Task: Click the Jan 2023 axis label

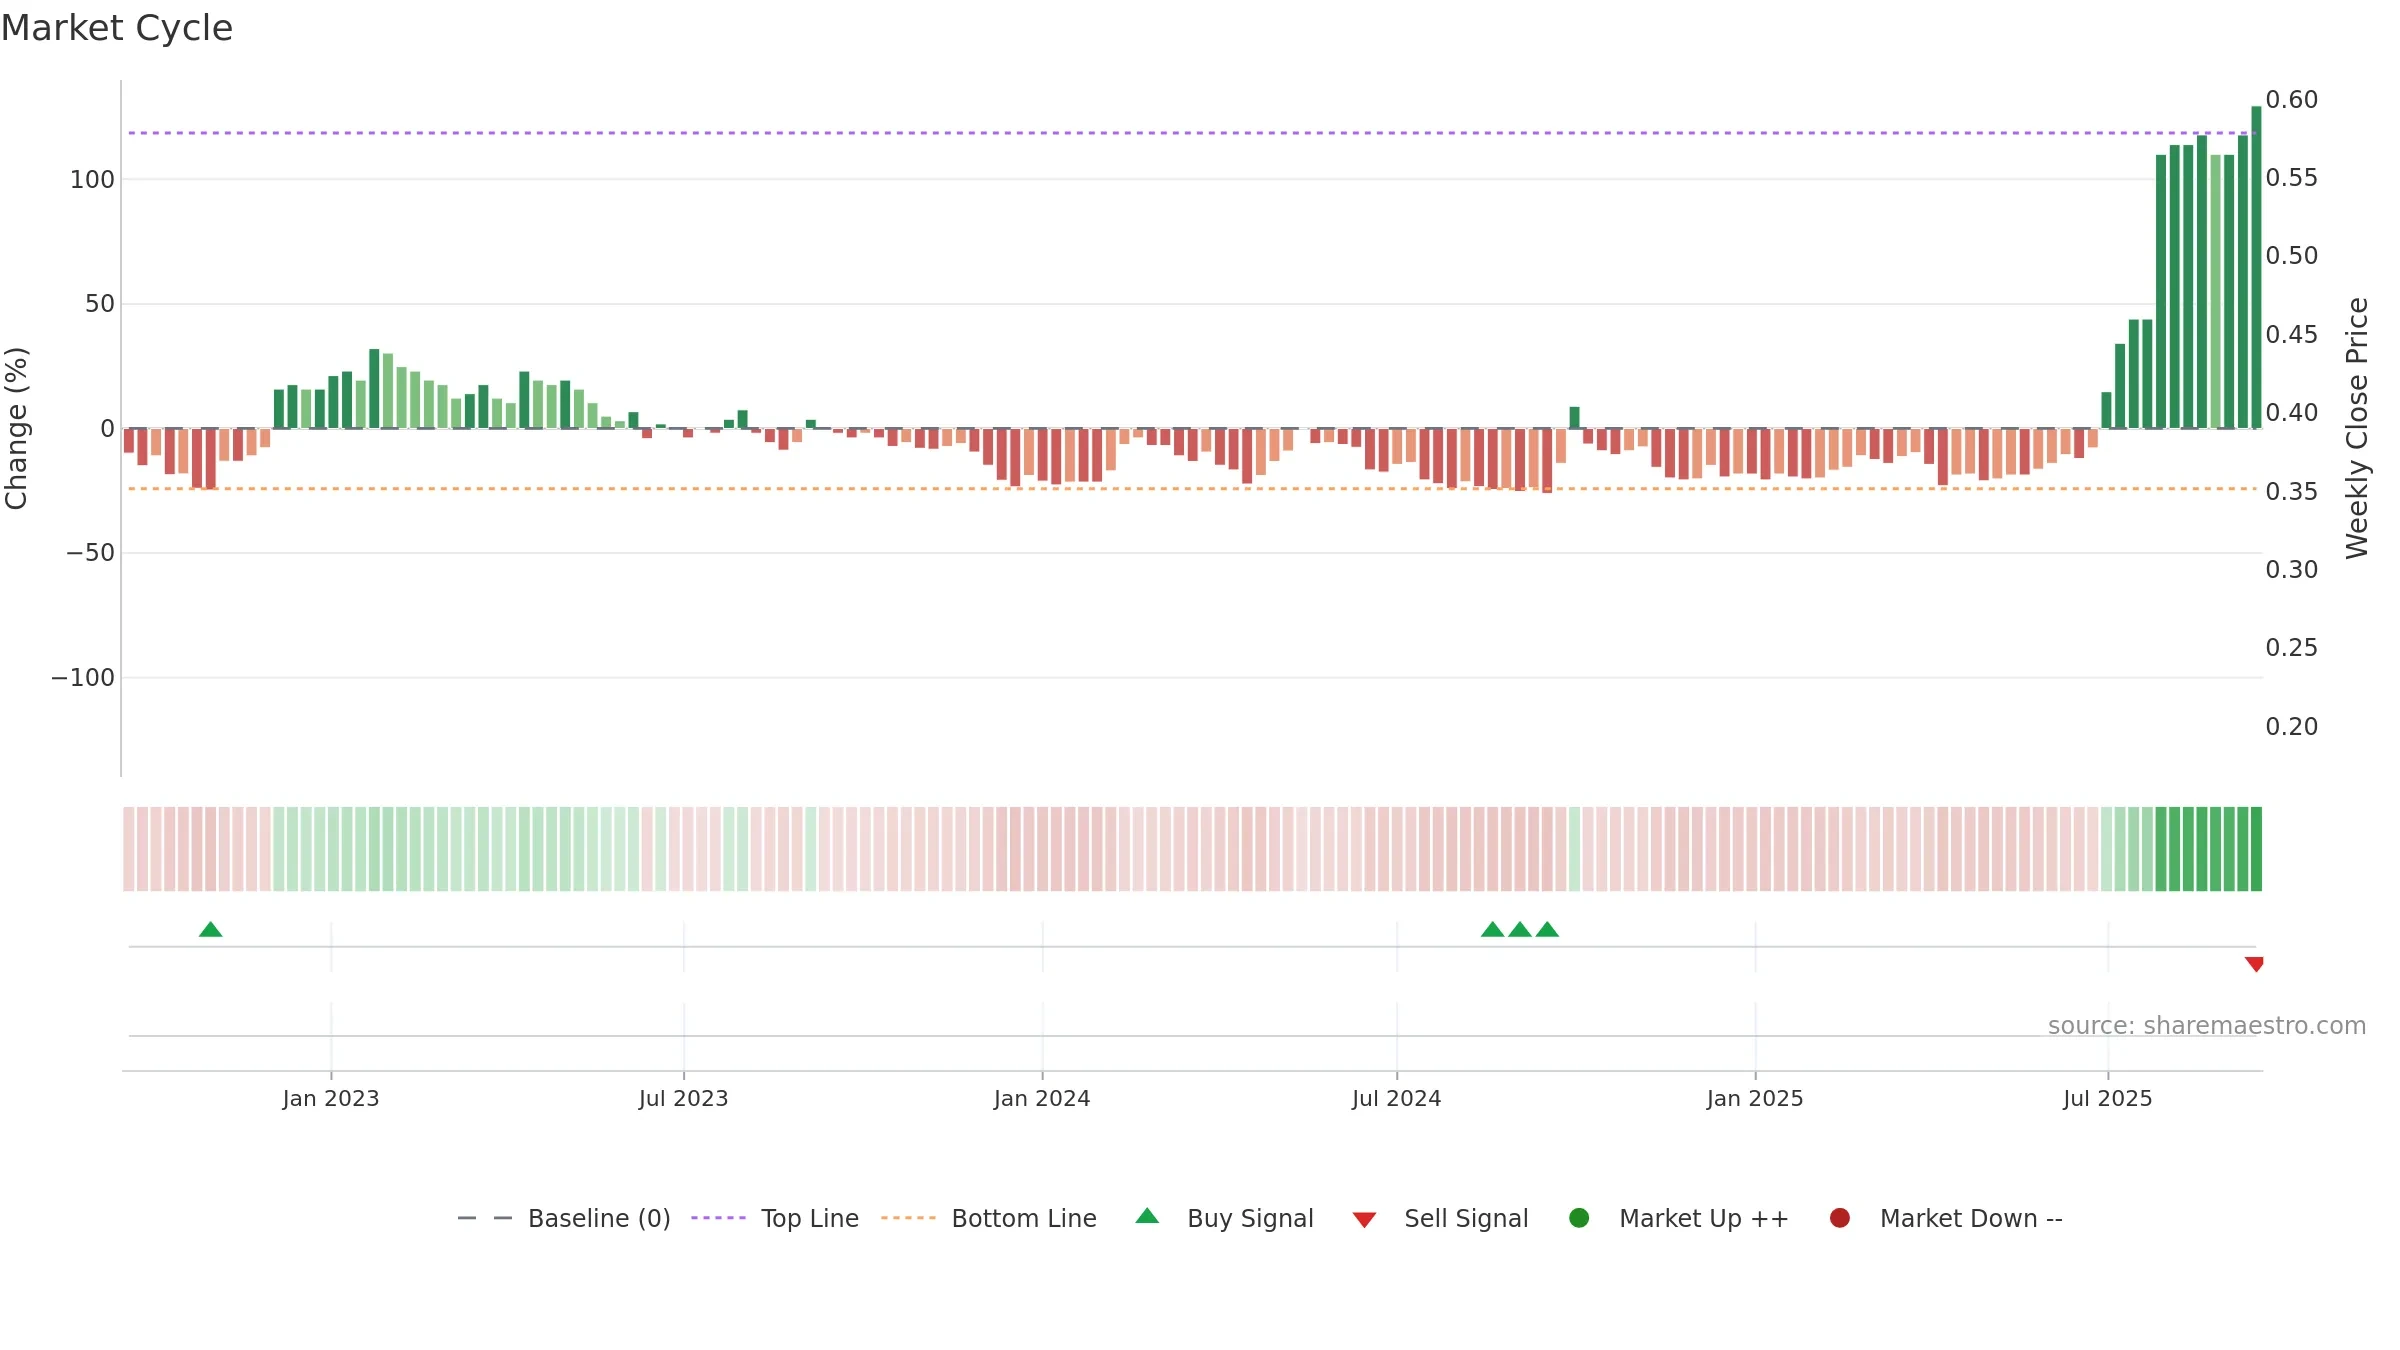Action: [331, 1099]
